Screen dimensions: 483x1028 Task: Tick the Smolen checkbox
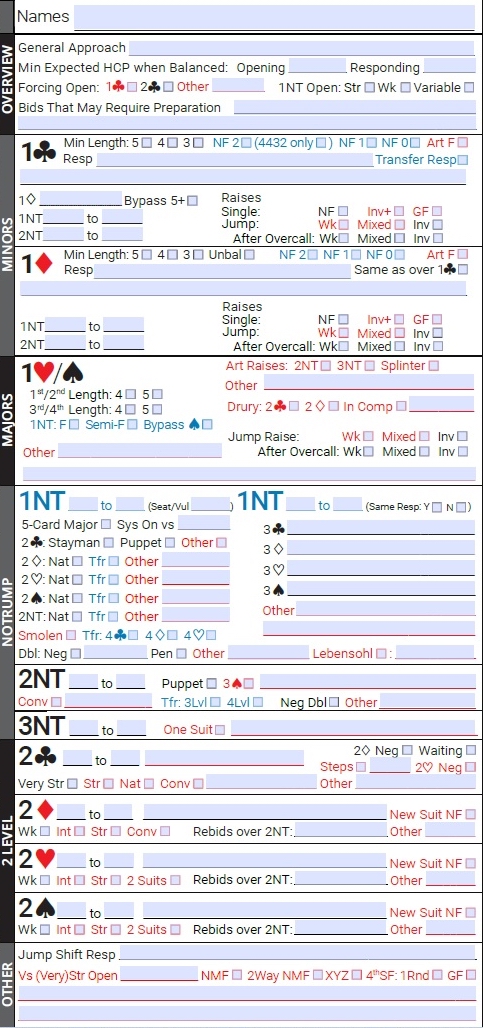tap(71, 635)
